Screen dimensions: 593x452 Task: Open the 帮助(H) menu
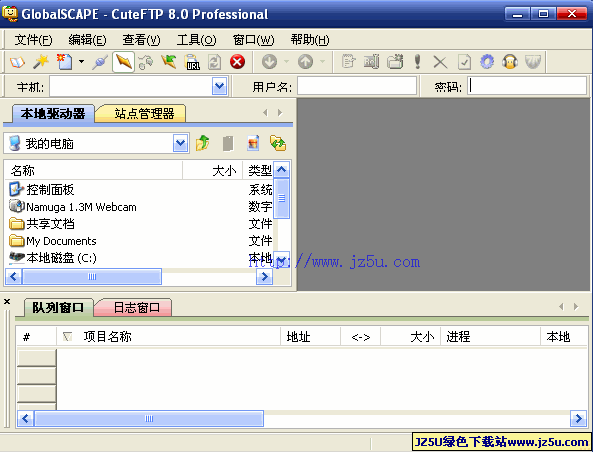[x=310, y=39]
